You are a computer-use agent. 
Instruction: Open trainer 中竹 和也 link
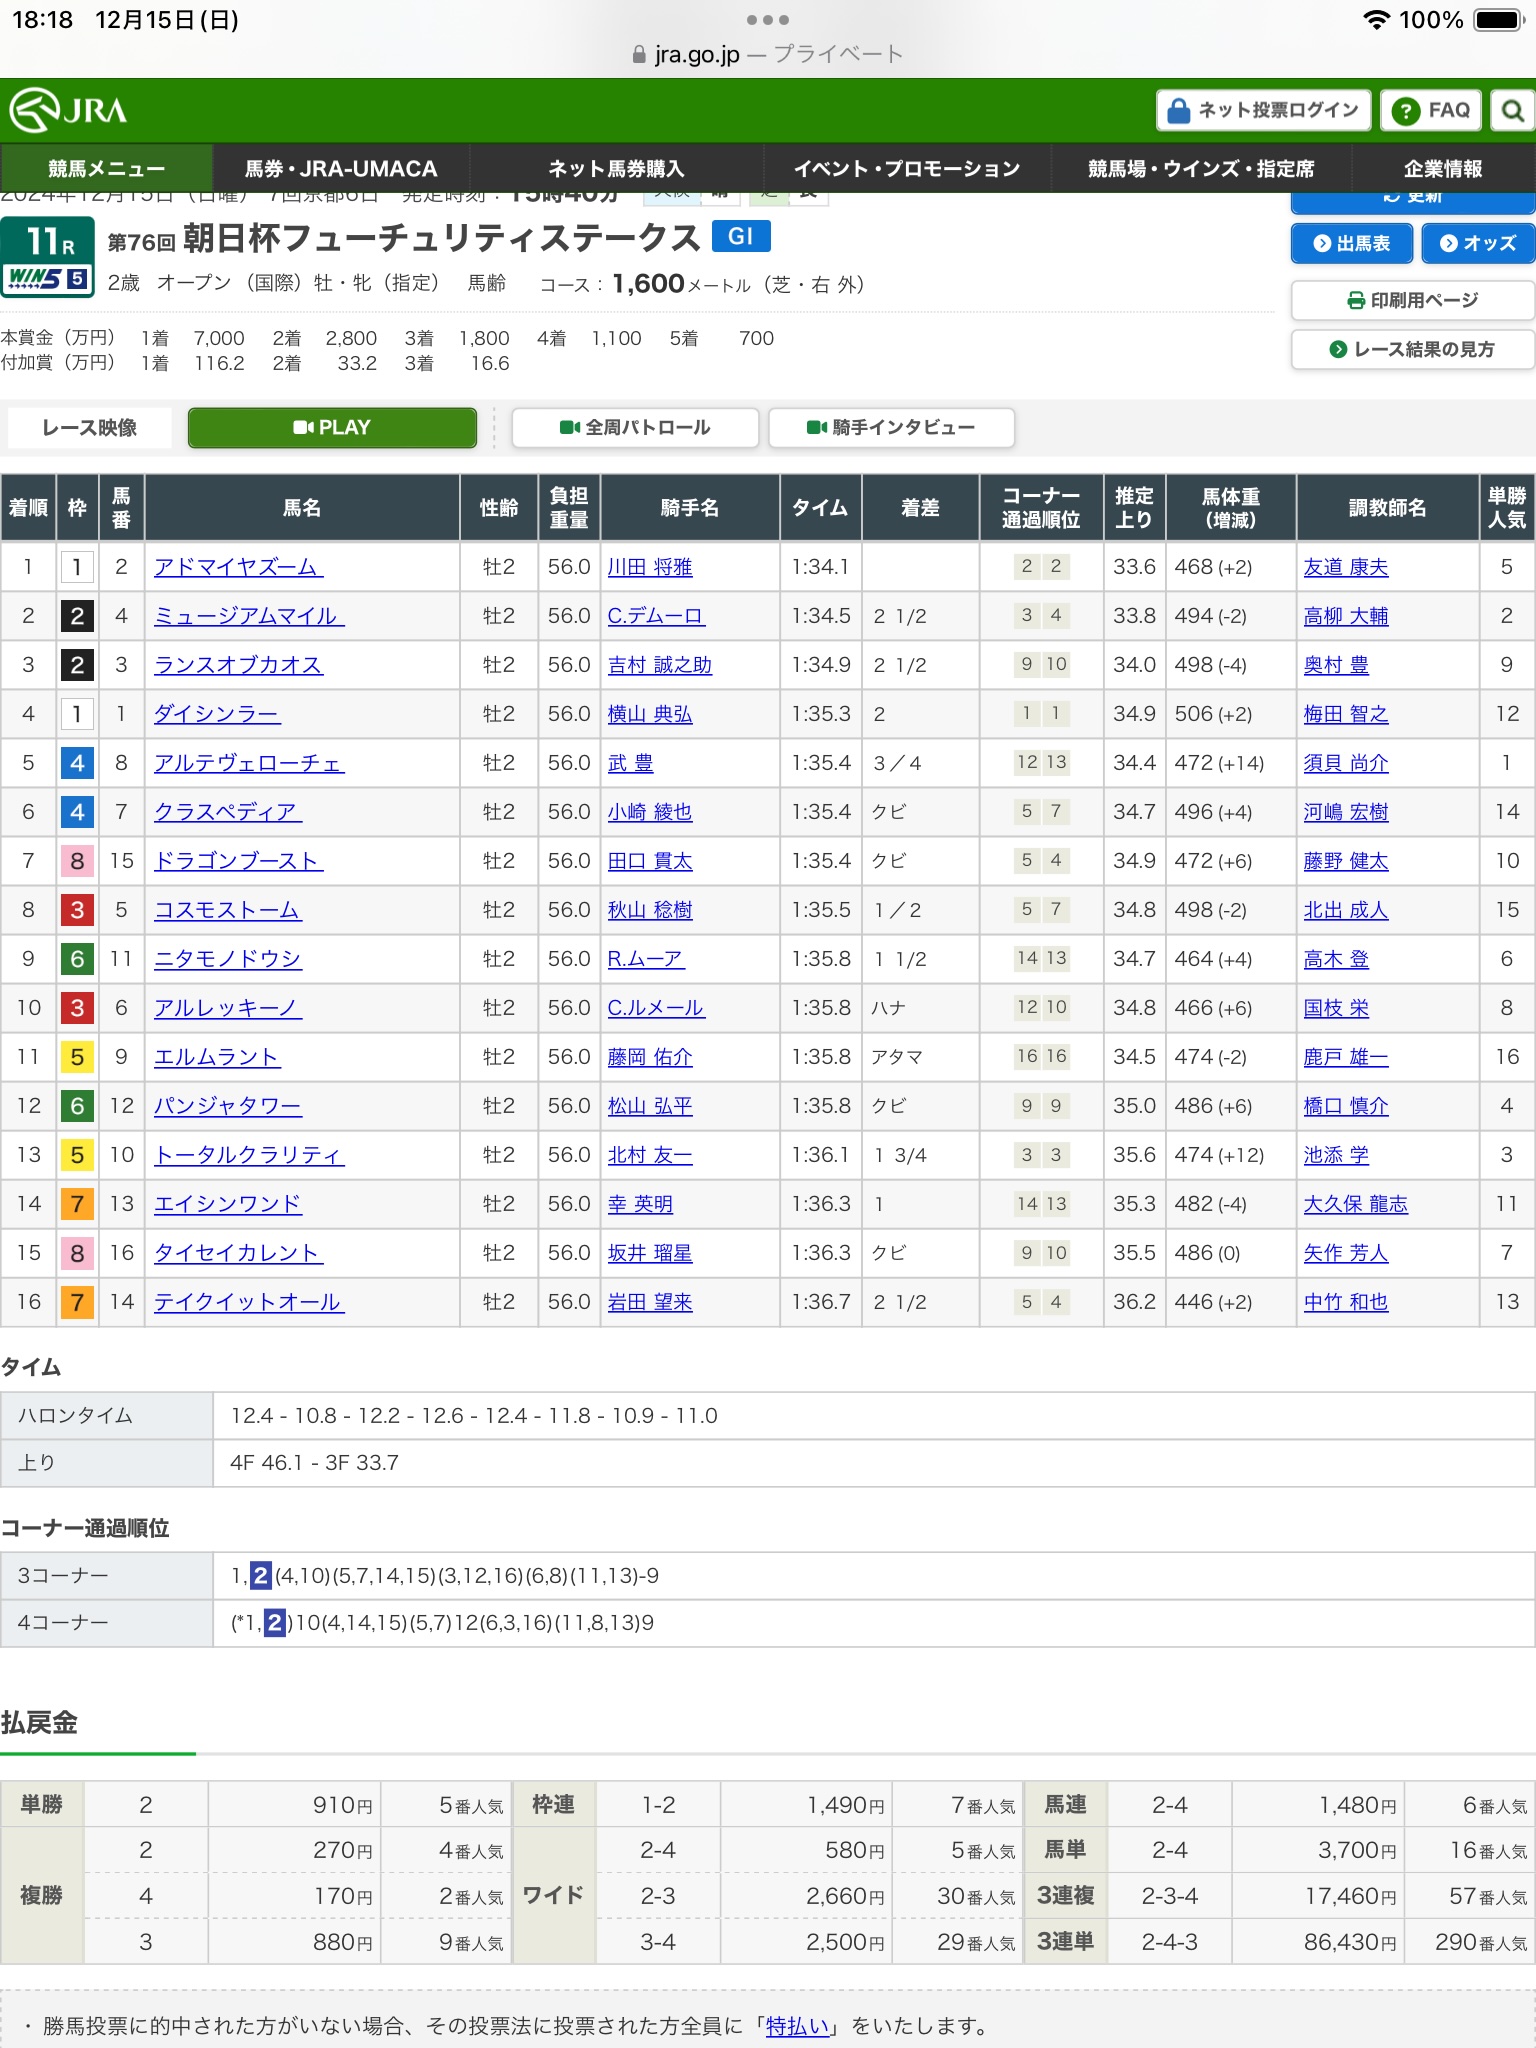(1346, 1302)
